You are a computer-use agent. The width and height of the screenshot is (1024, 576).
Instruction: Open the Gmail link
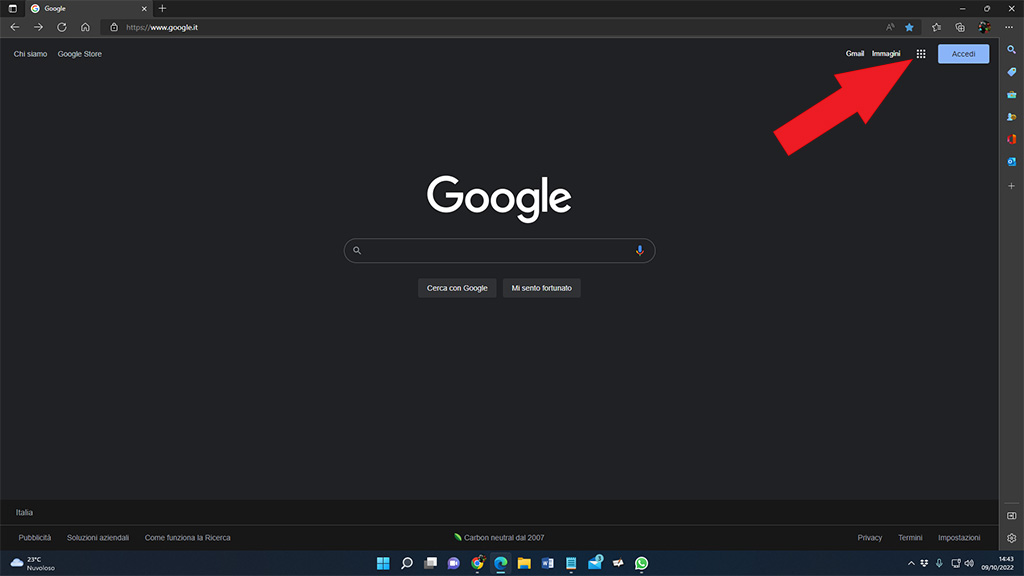[x=855, y=54]
